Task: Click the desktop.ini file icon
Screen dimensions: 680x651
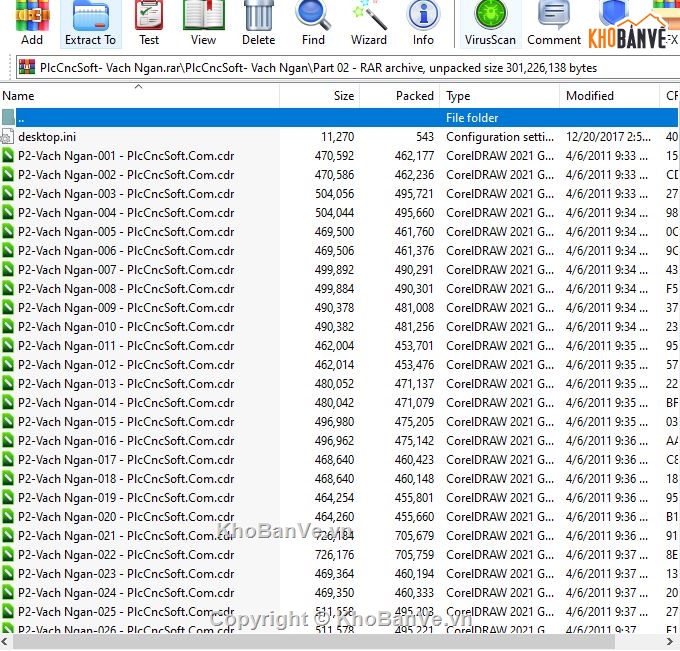Action: click(7, 137)
